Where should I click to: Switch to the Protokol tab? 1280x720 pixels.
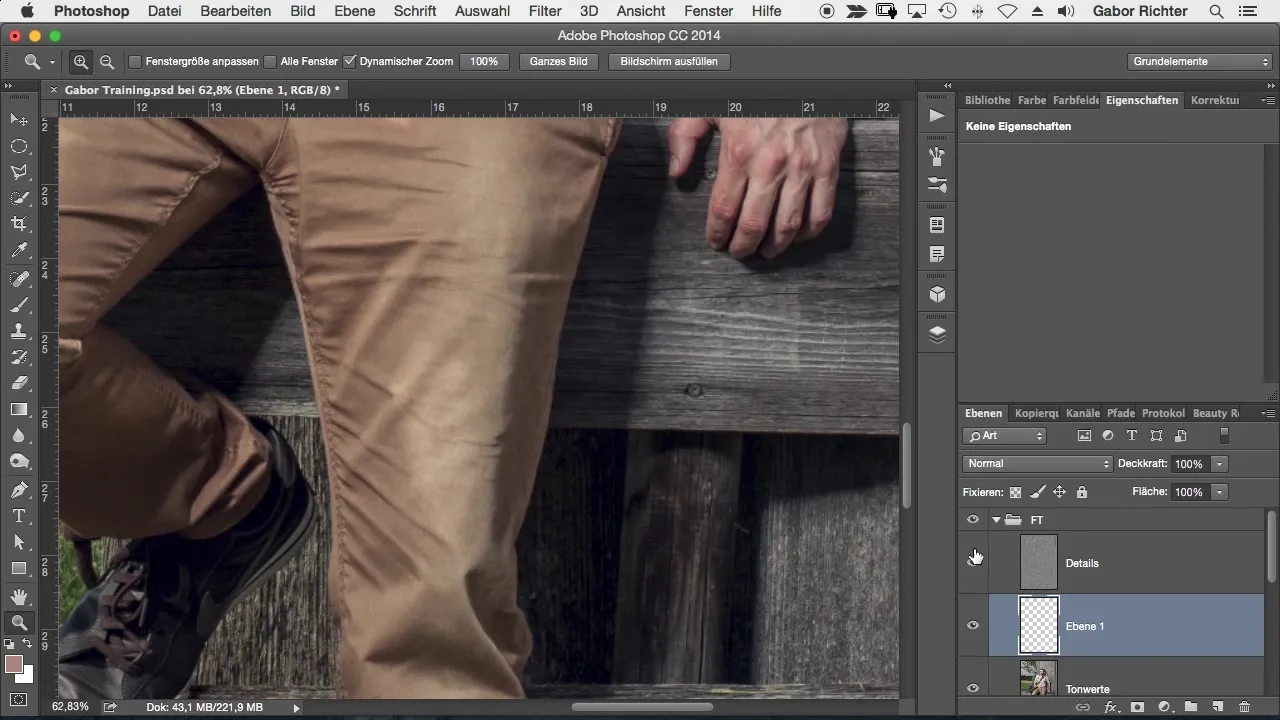(x=1163, y=413)
